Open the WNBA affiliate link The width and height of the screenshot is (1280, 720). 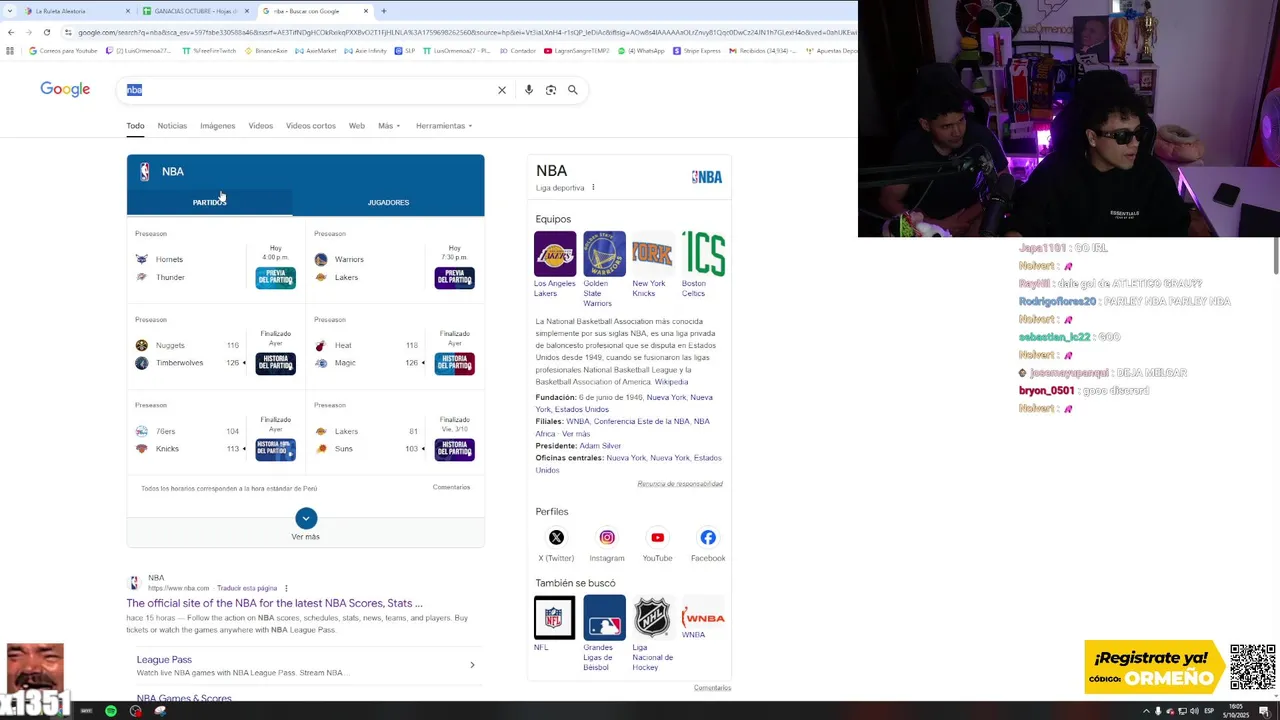point(577,421)
